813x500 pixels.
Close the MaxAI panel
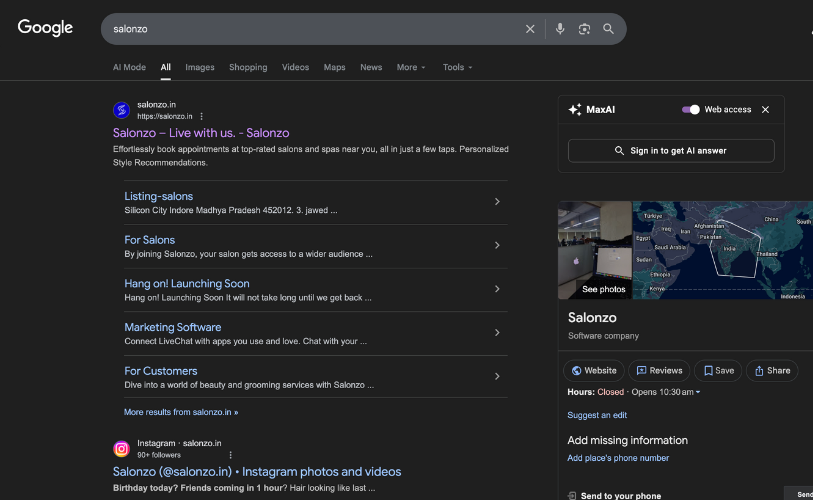coord(765,110)
